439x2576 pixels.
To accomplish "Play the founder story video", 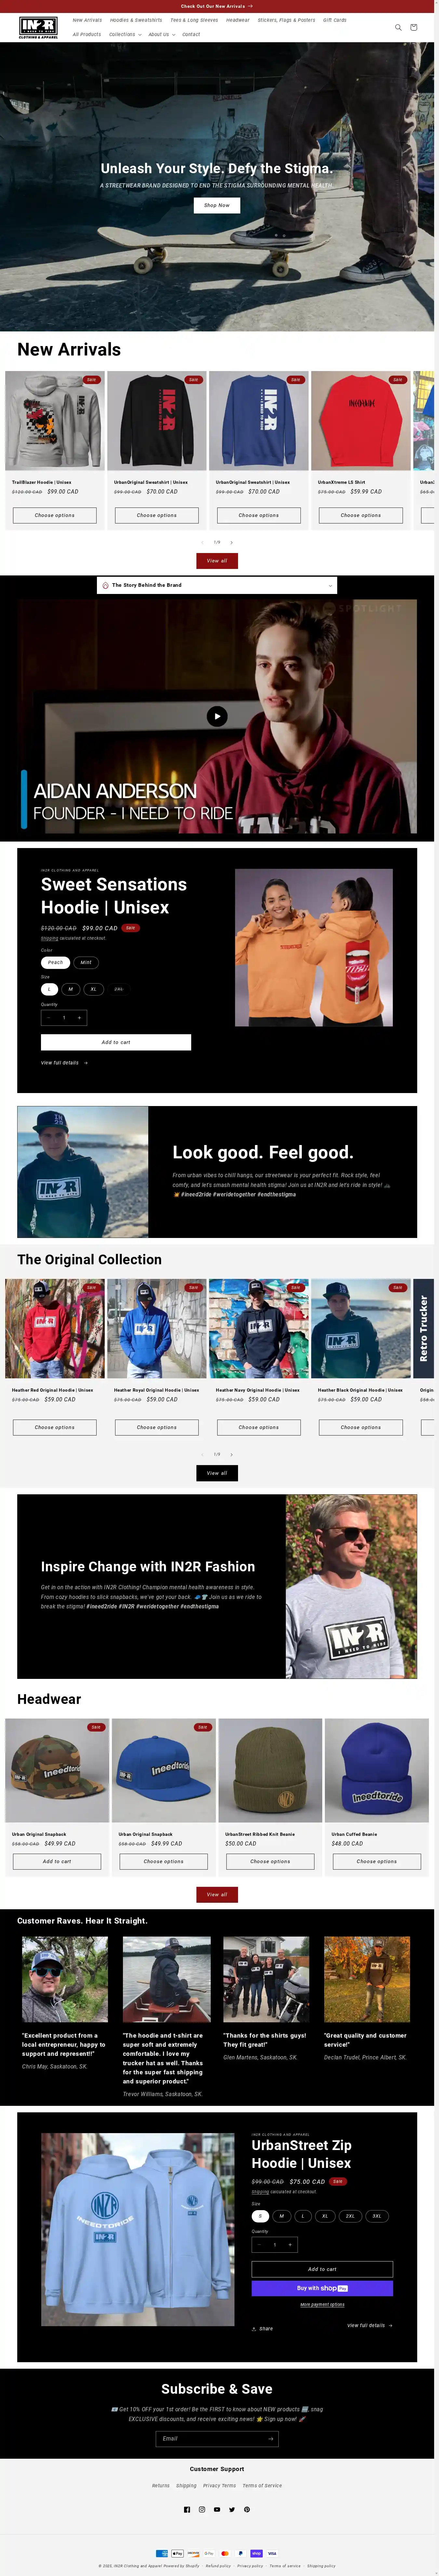I will tap(217, 716).
